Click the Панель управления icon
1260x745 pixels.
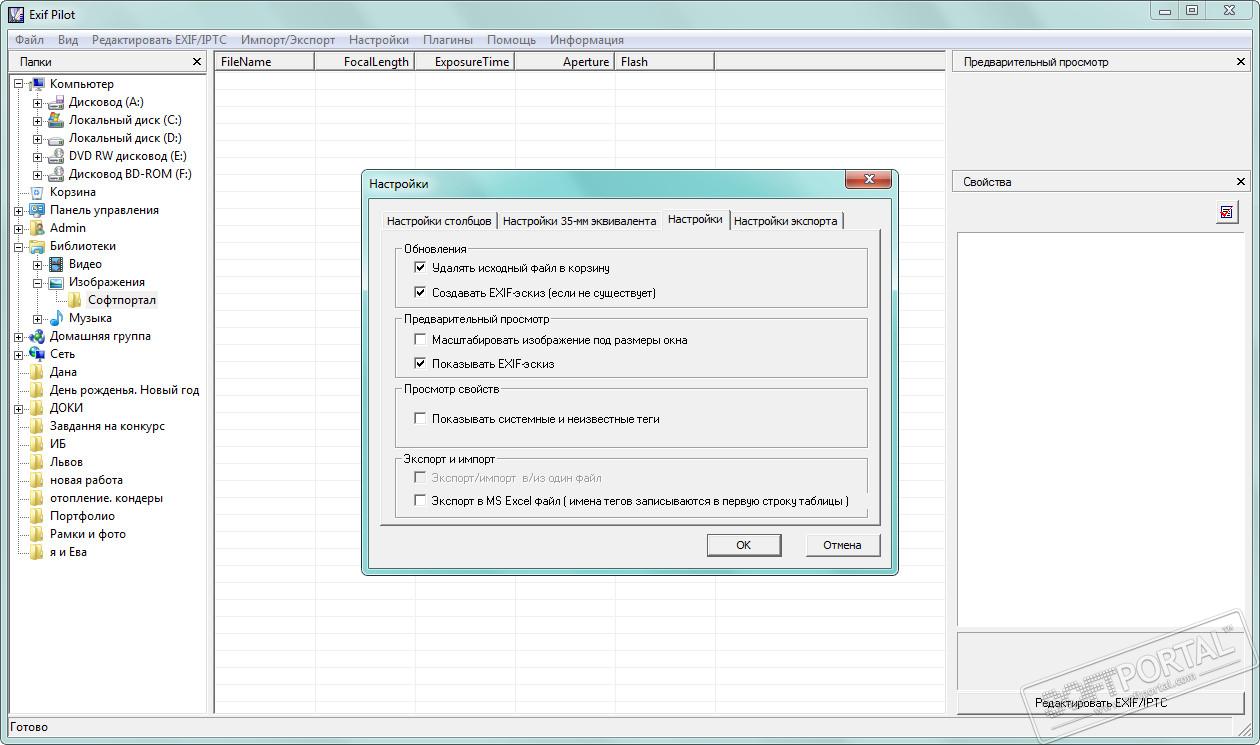[x=37, y=210]
